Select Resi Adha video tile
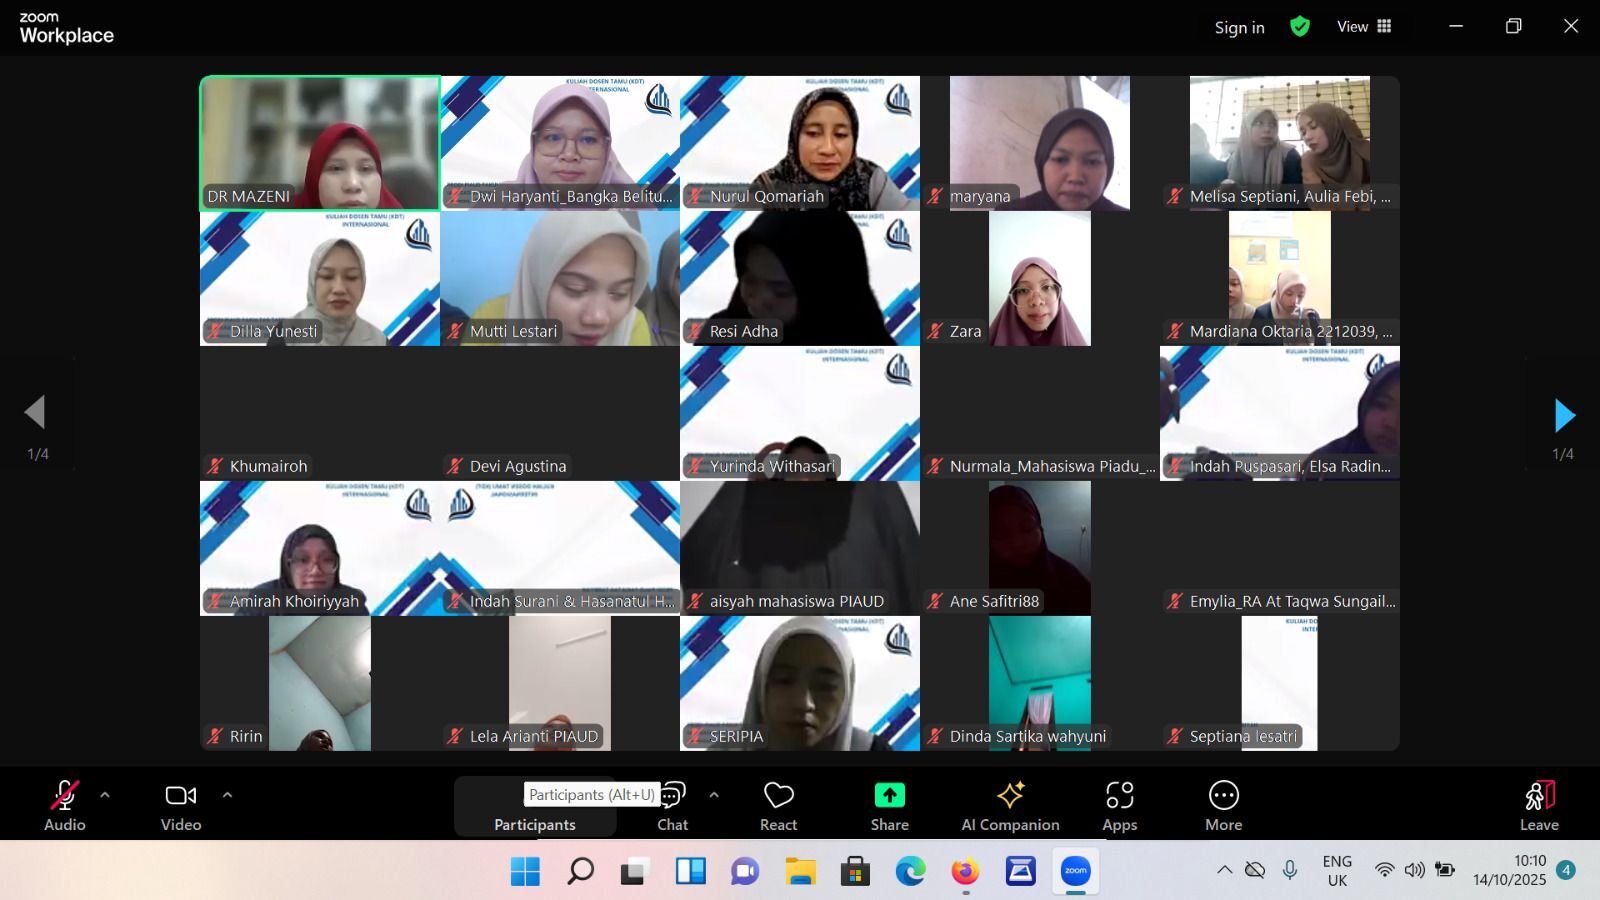Image resolution: width=1600 pixels, height=900 pixels. coord(800,278)
